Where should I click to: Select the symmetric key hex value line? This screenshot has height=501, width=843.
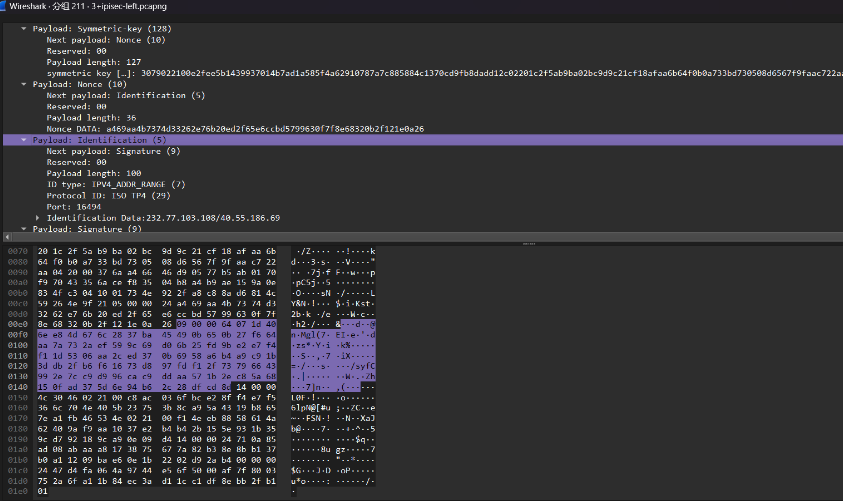(x=444, y=73)
